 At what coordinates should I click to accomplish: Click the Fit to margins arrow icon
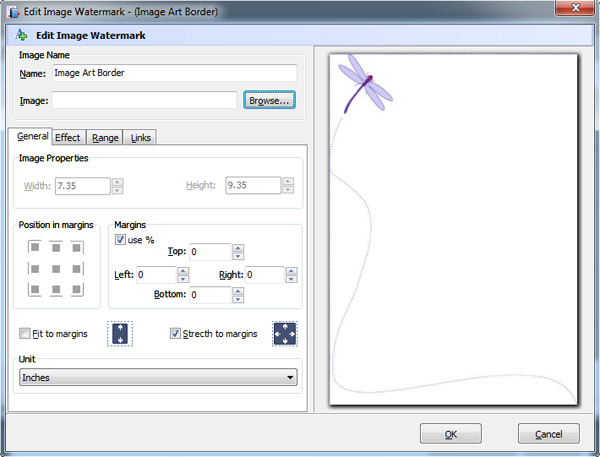click(120, 334)
